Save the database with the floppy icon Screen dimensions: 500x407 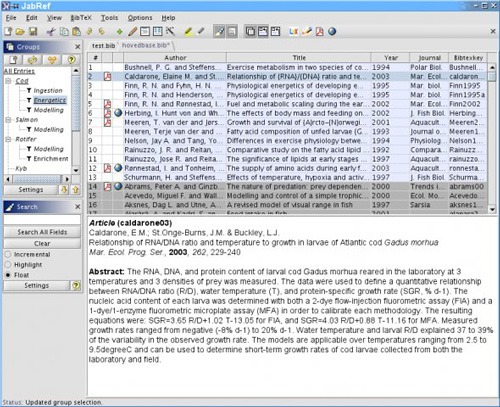coord(33,32)
